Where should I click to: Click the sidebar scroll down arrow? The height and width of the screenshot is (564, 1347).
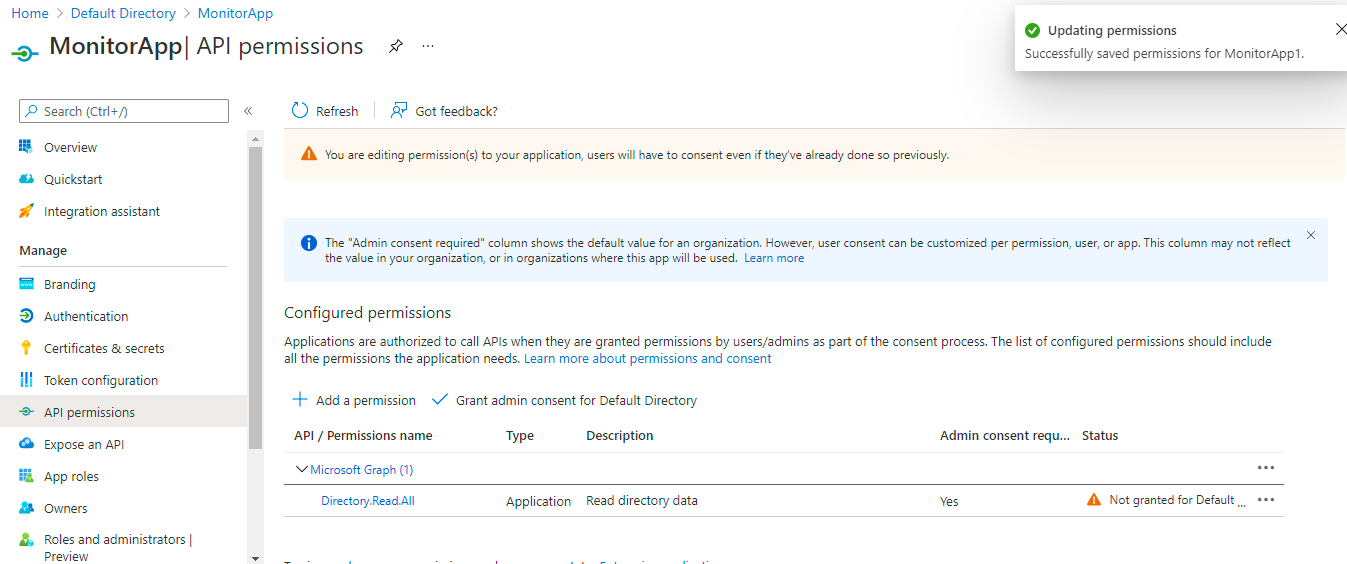(255, 557)
